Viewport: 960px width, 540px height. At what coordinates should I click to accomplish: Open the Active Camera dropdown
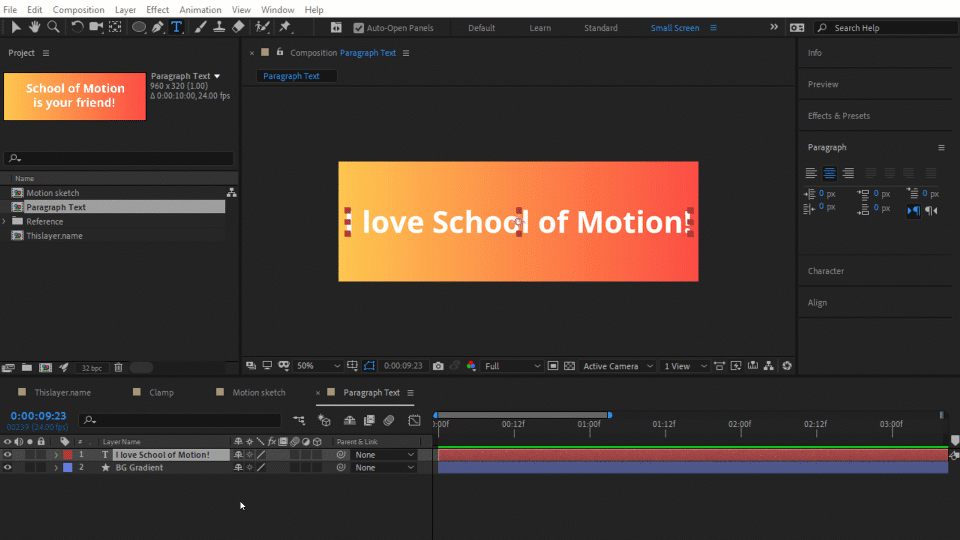pos(618,366)
